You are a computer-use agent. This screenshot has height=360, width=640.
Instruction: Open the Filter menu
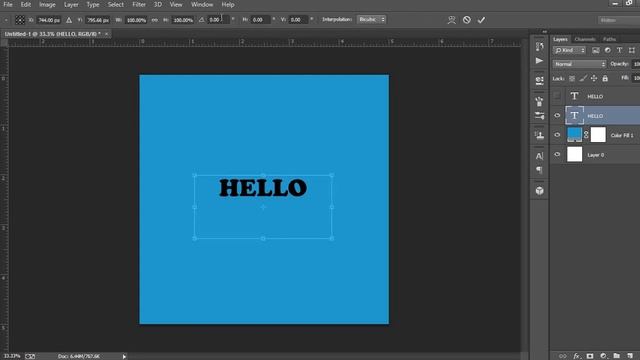coord(139,5)
